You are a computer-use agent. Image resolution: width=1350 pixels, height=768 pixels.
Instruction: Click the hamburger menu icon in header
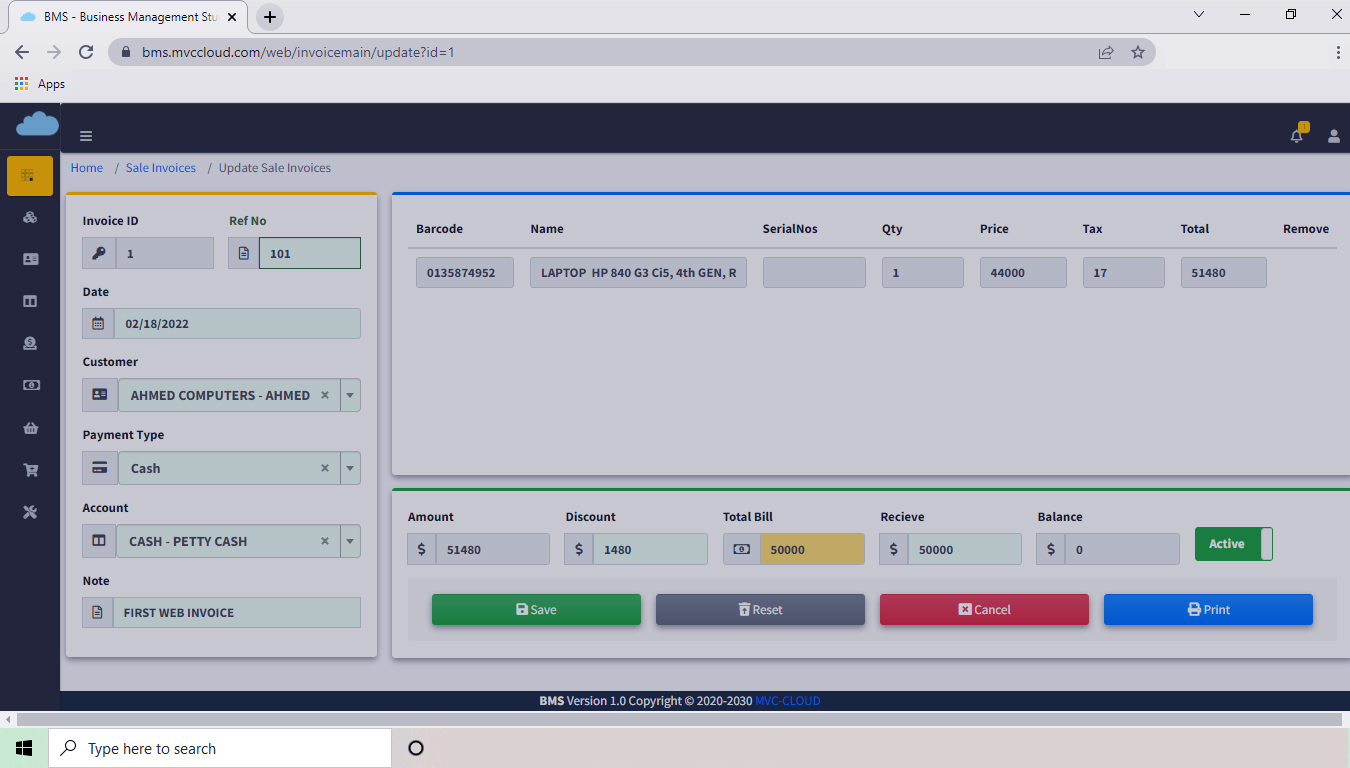(86, 136)
